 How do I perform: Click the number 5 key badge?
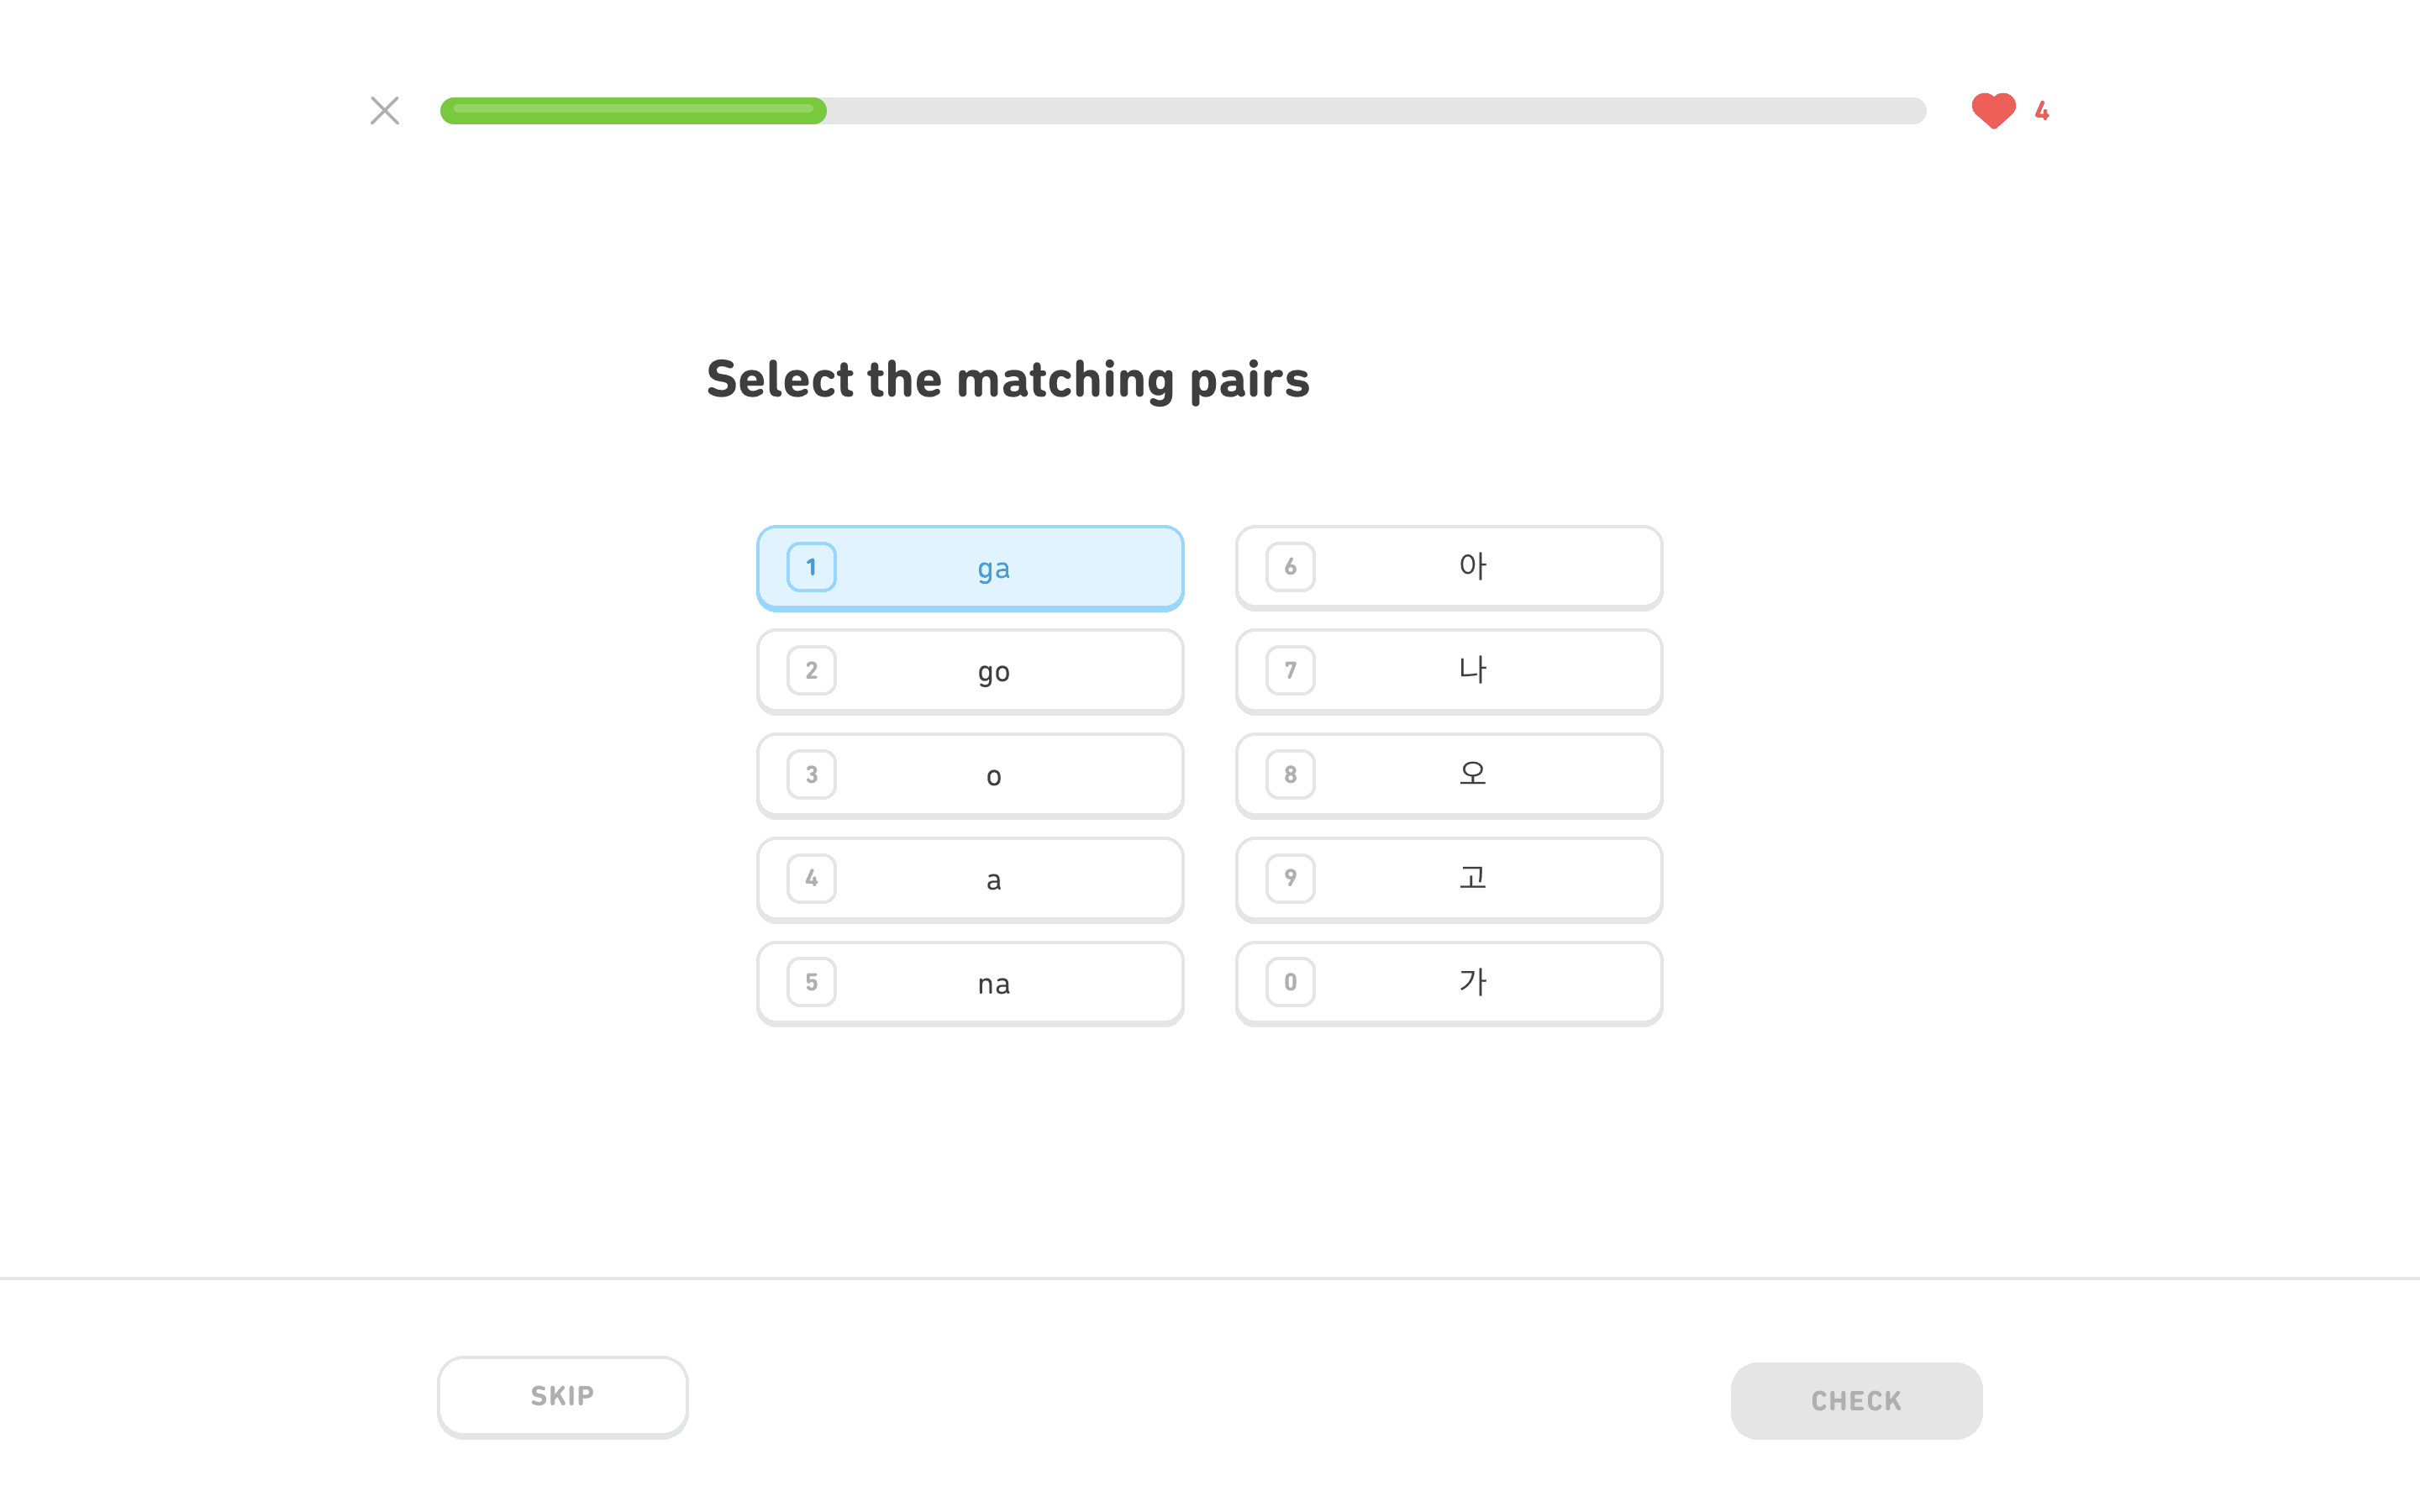[x=811, y=982]
